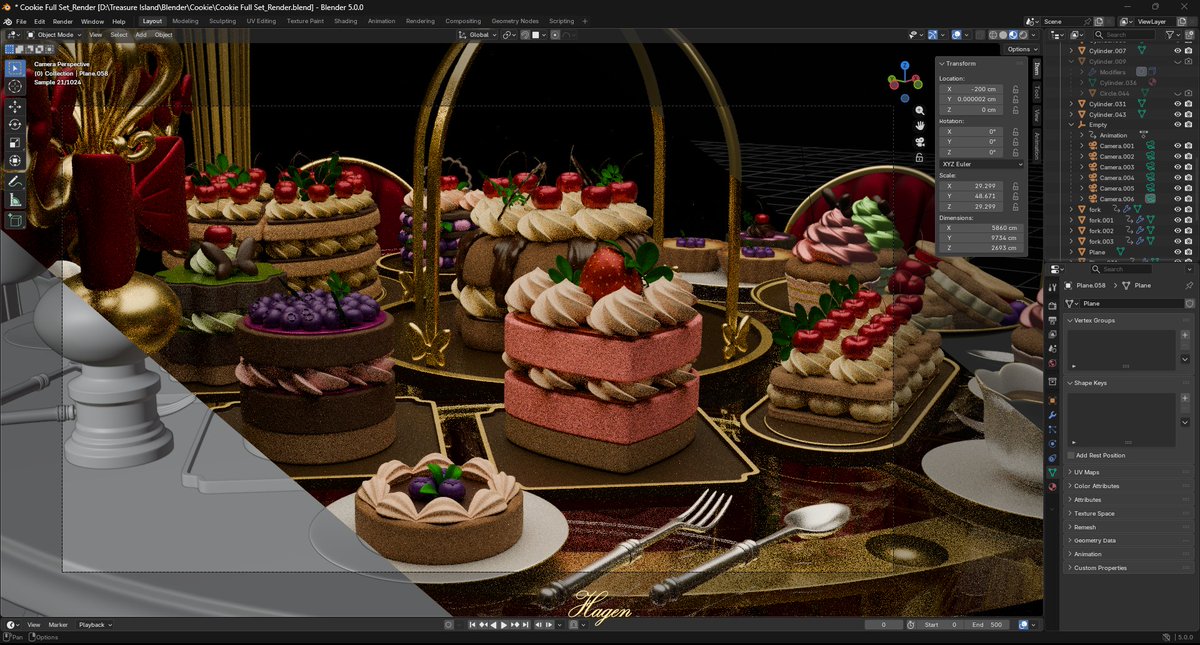The width and height of the screenshot is (1200, 645).
Task: Expand the Cylinder.031 tree item
Action: click(x=1072, y=104)
